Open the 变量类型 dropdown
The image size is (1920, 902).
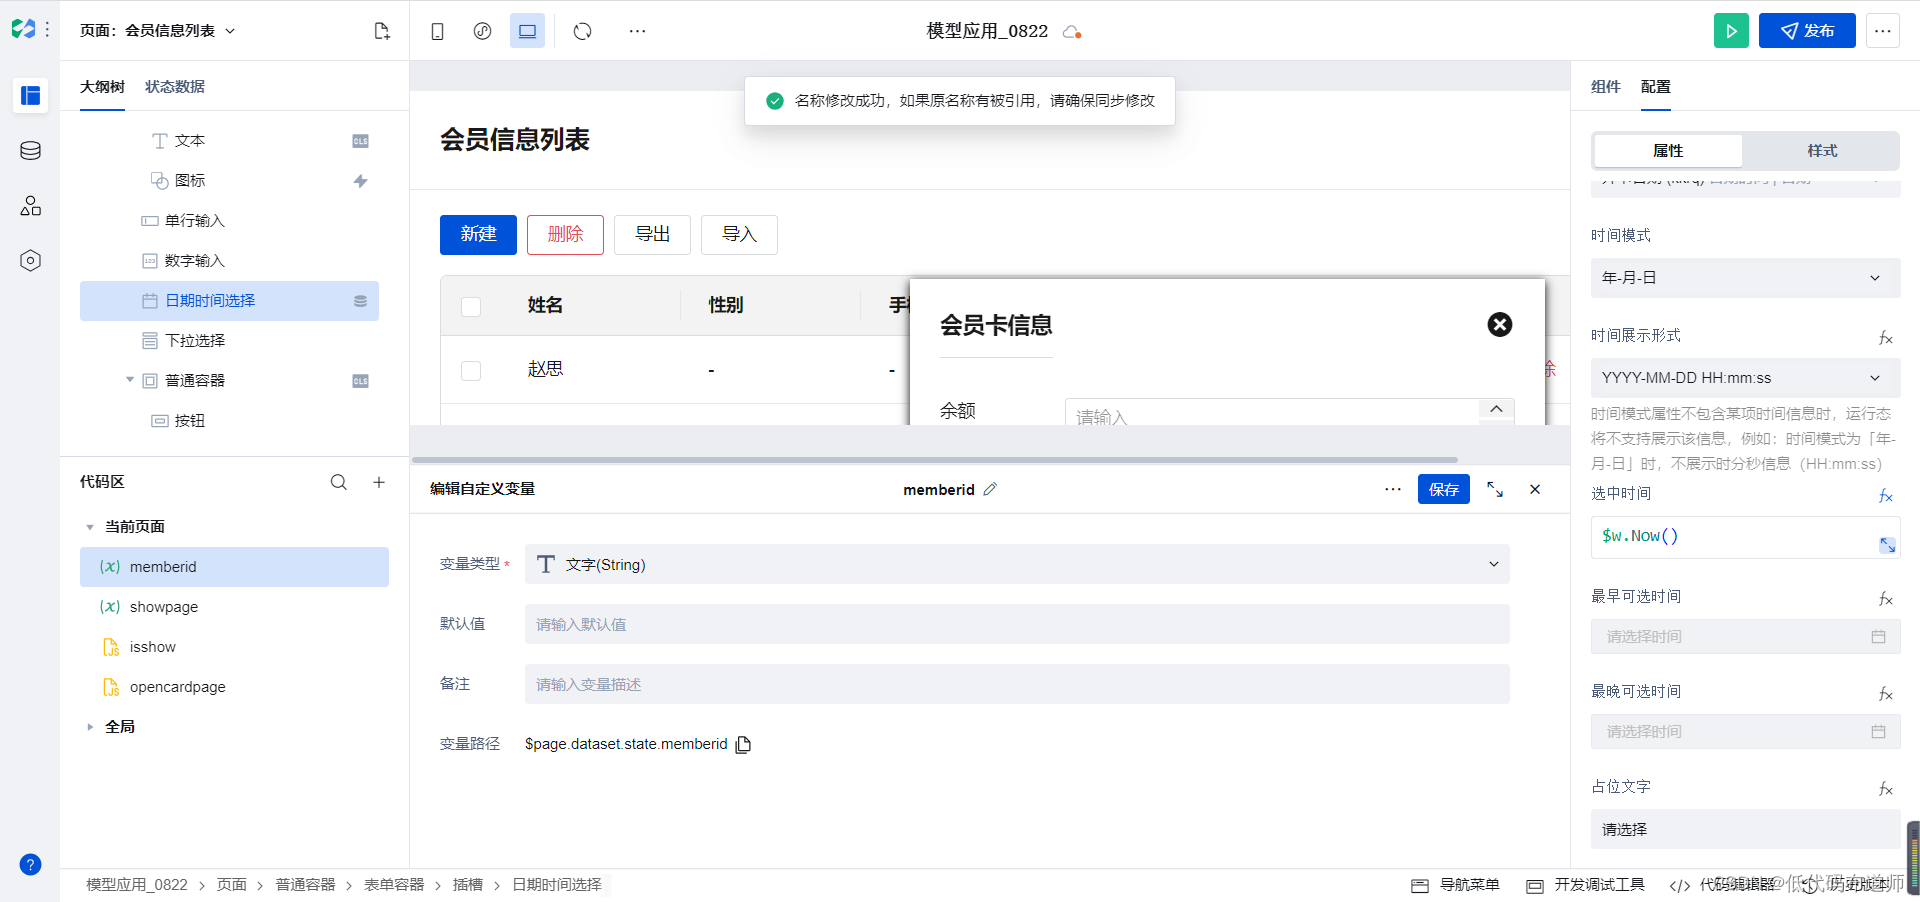click(1017, 564)
